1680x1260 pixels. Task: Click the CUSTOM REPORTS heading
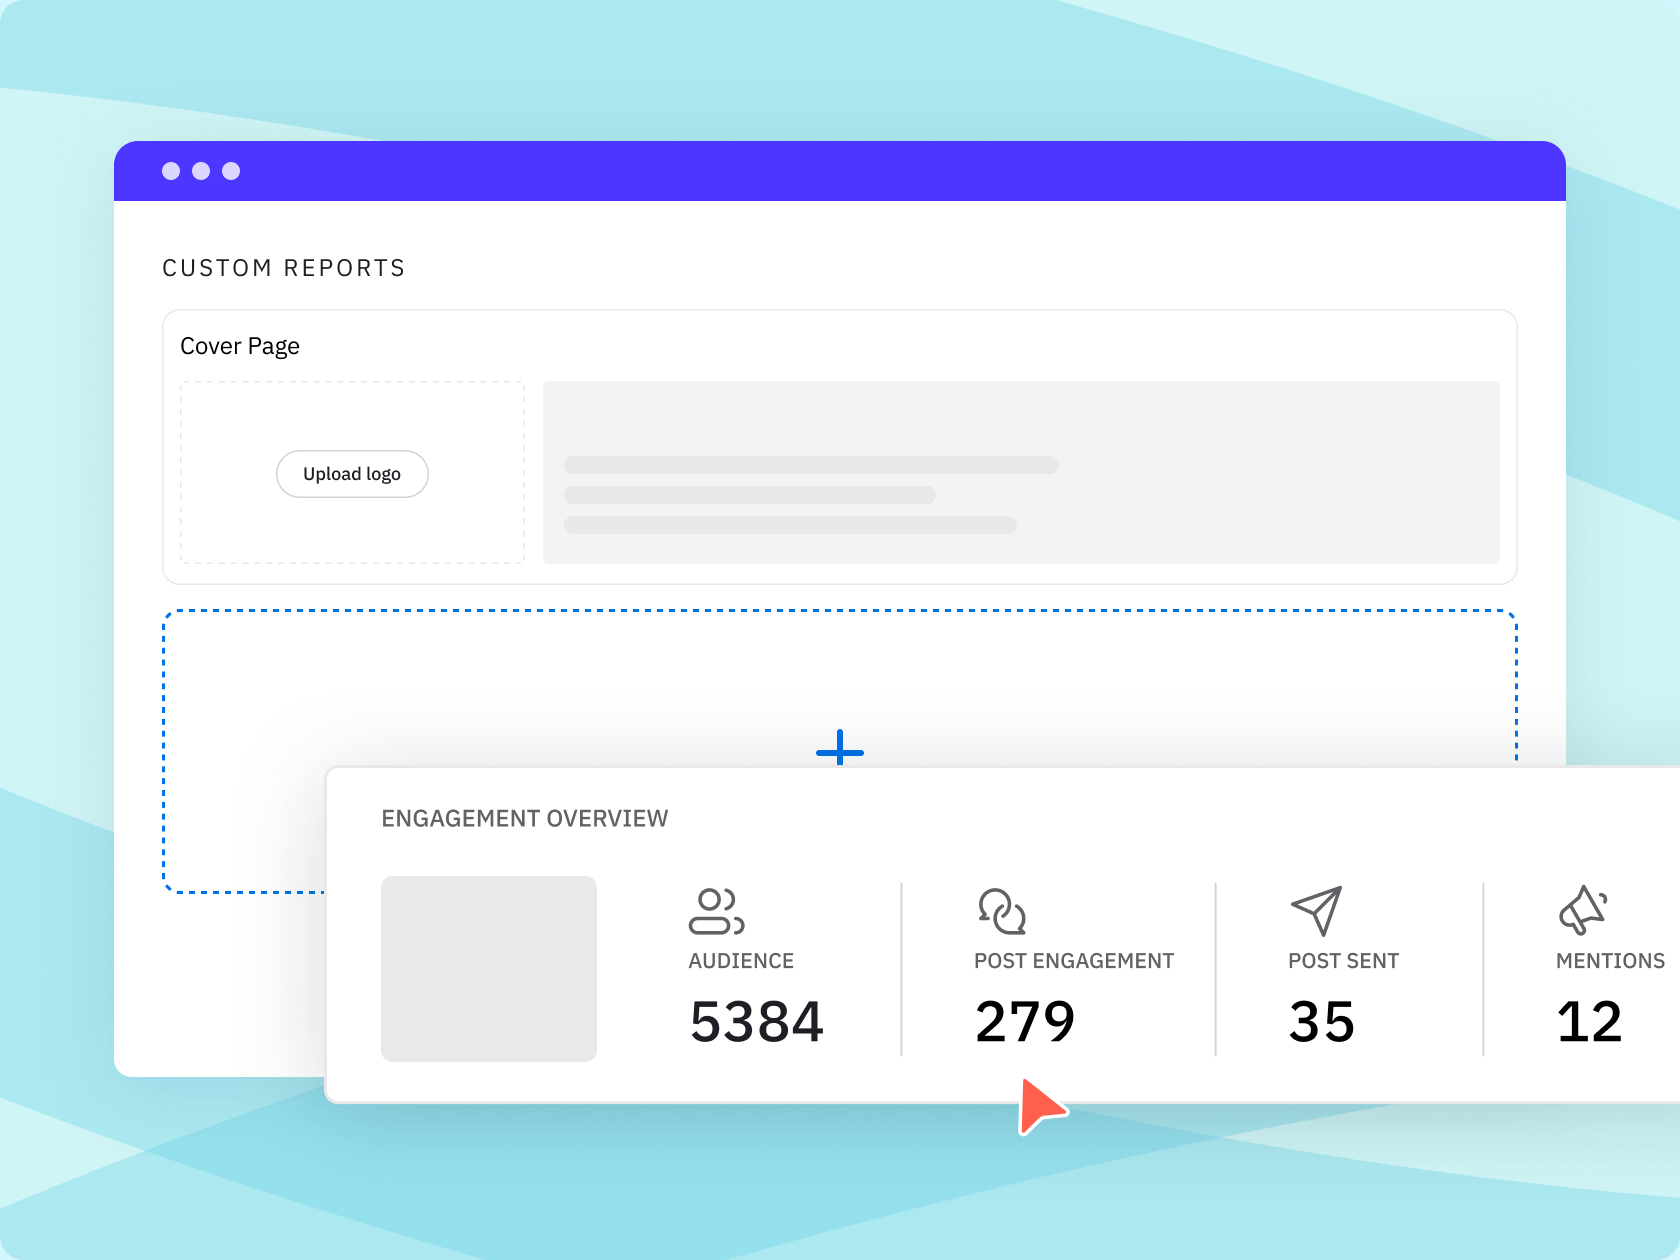click(284, 268)
